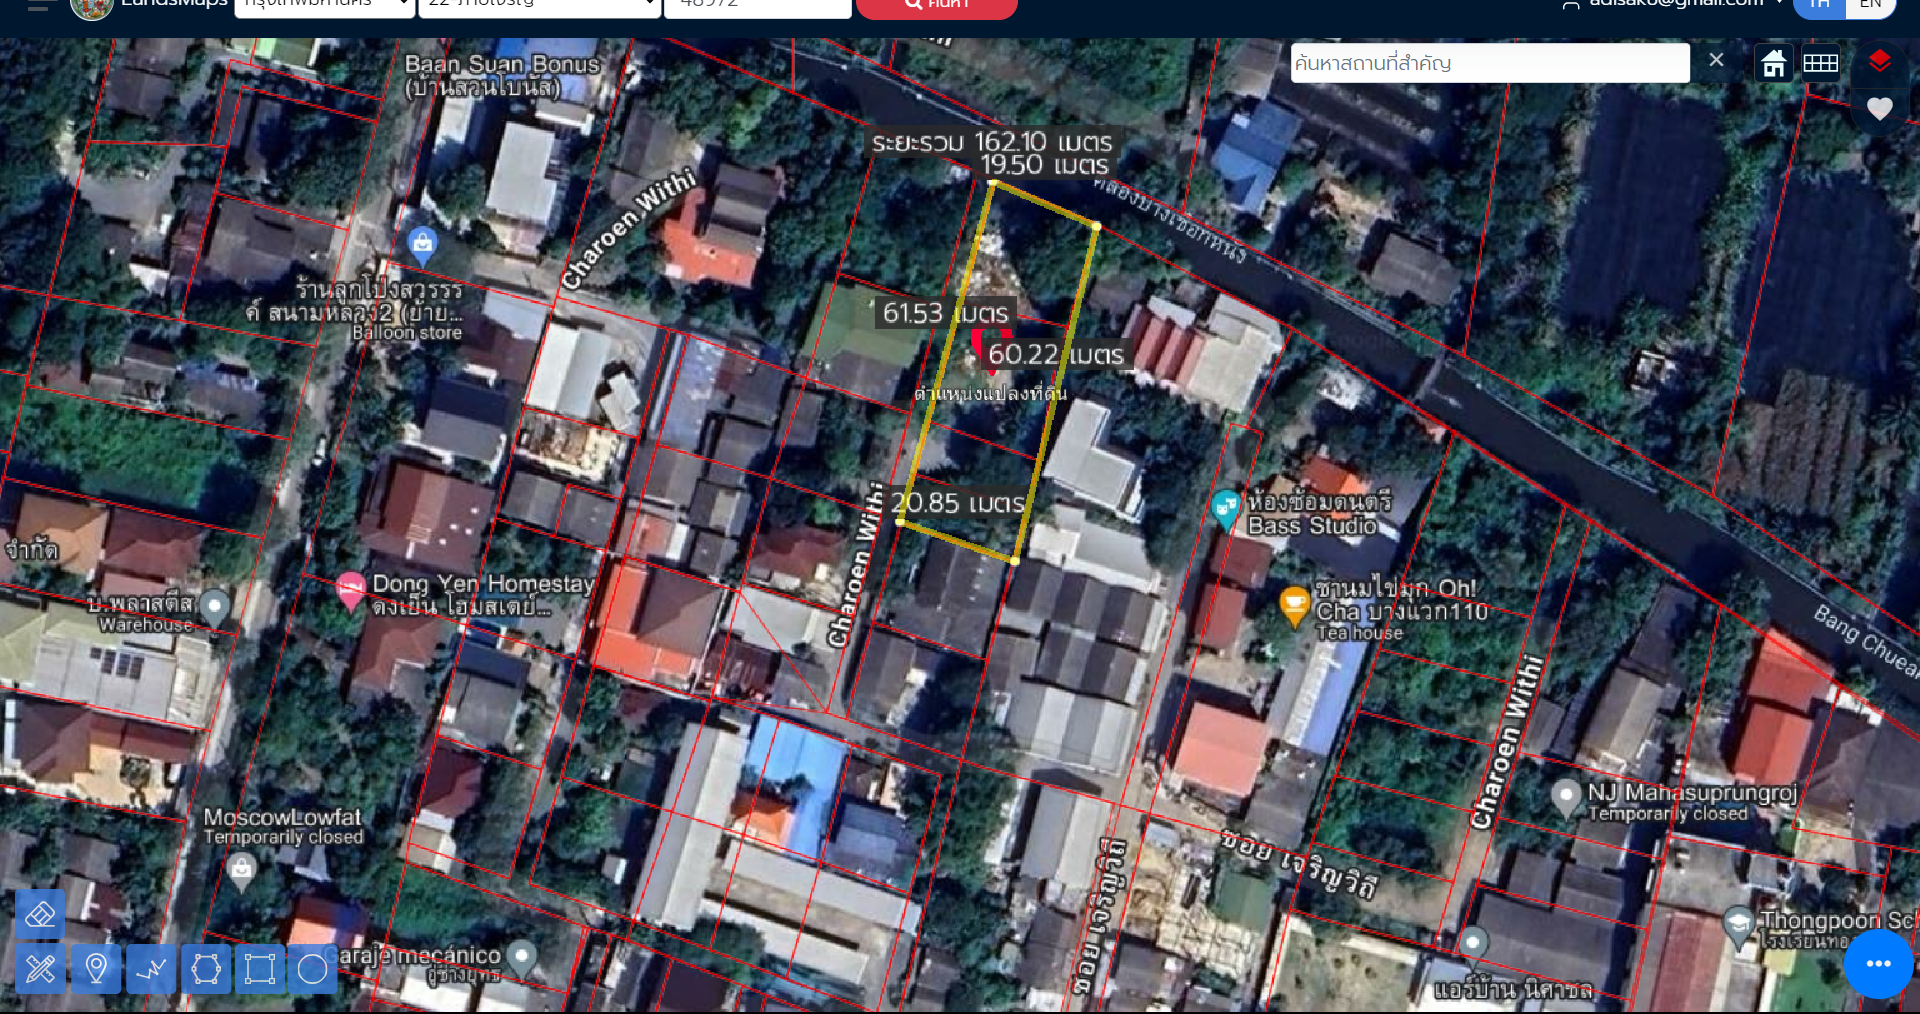This screenshot has height=1014, width=1920.
Task: Select the rectangle drawing tool
Action: click(260, 968)
